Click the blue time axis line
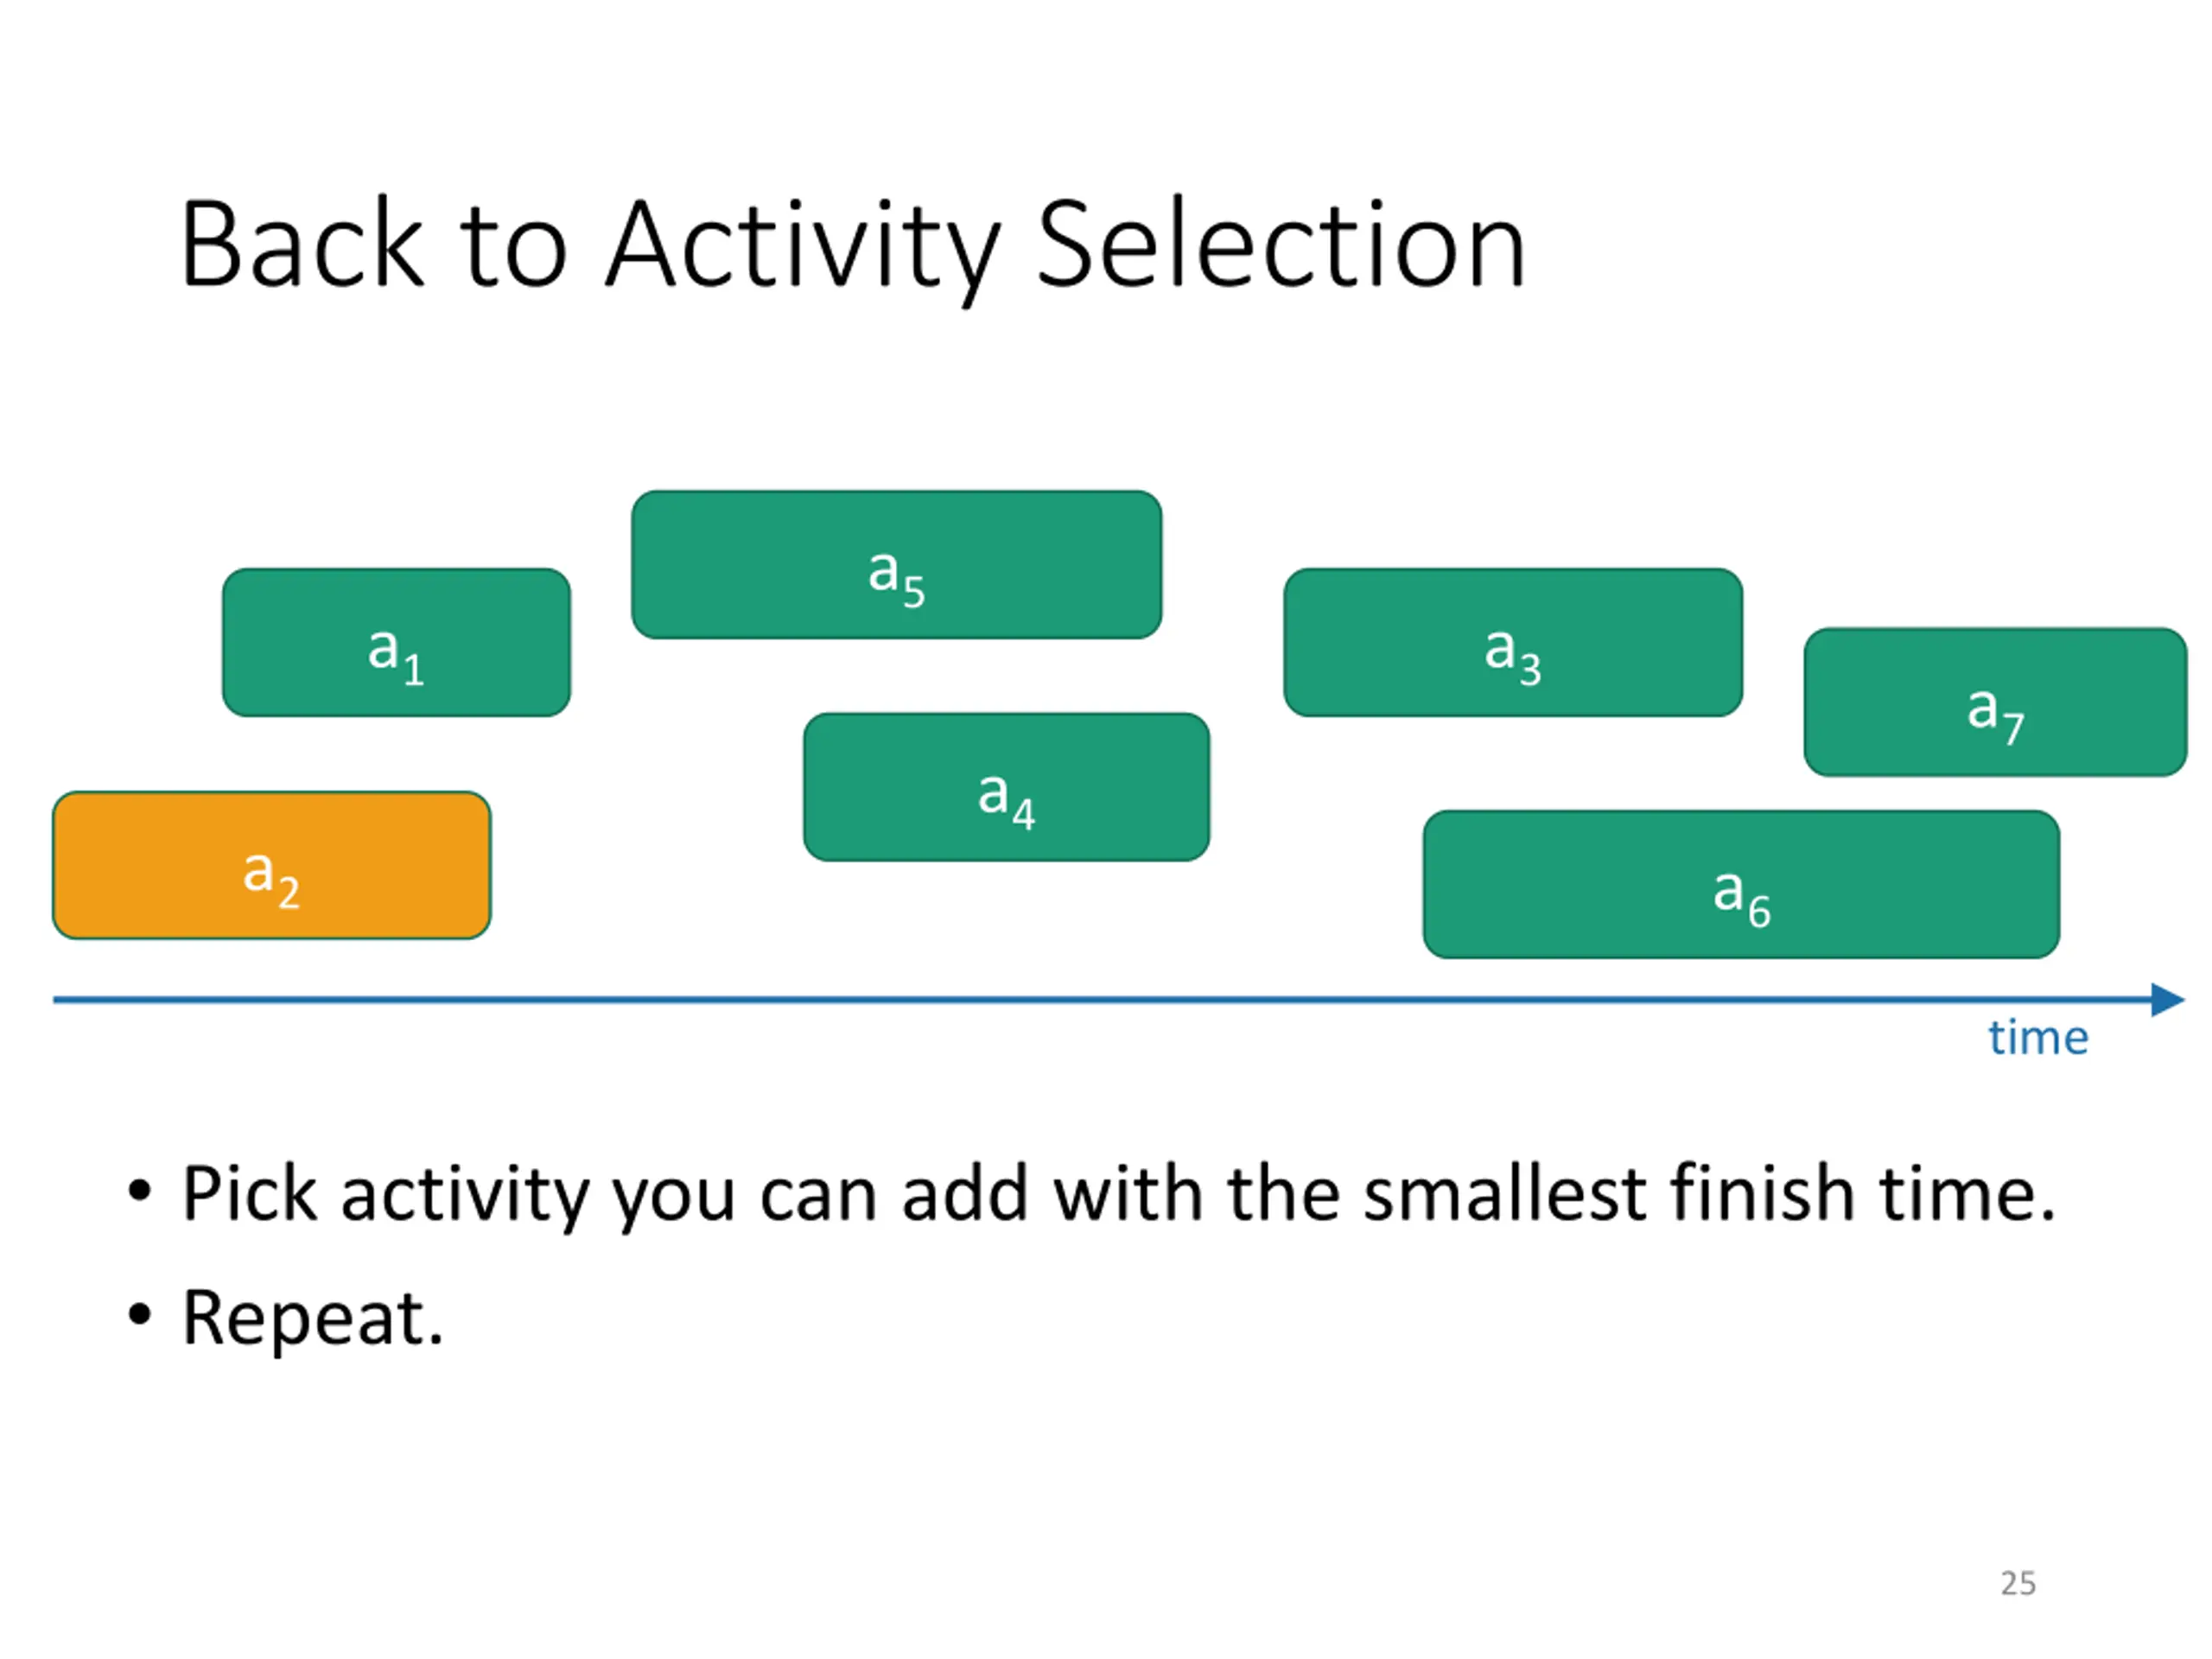The width and height of the screenshot is (2212, 1659). tap(1102, 1000)
